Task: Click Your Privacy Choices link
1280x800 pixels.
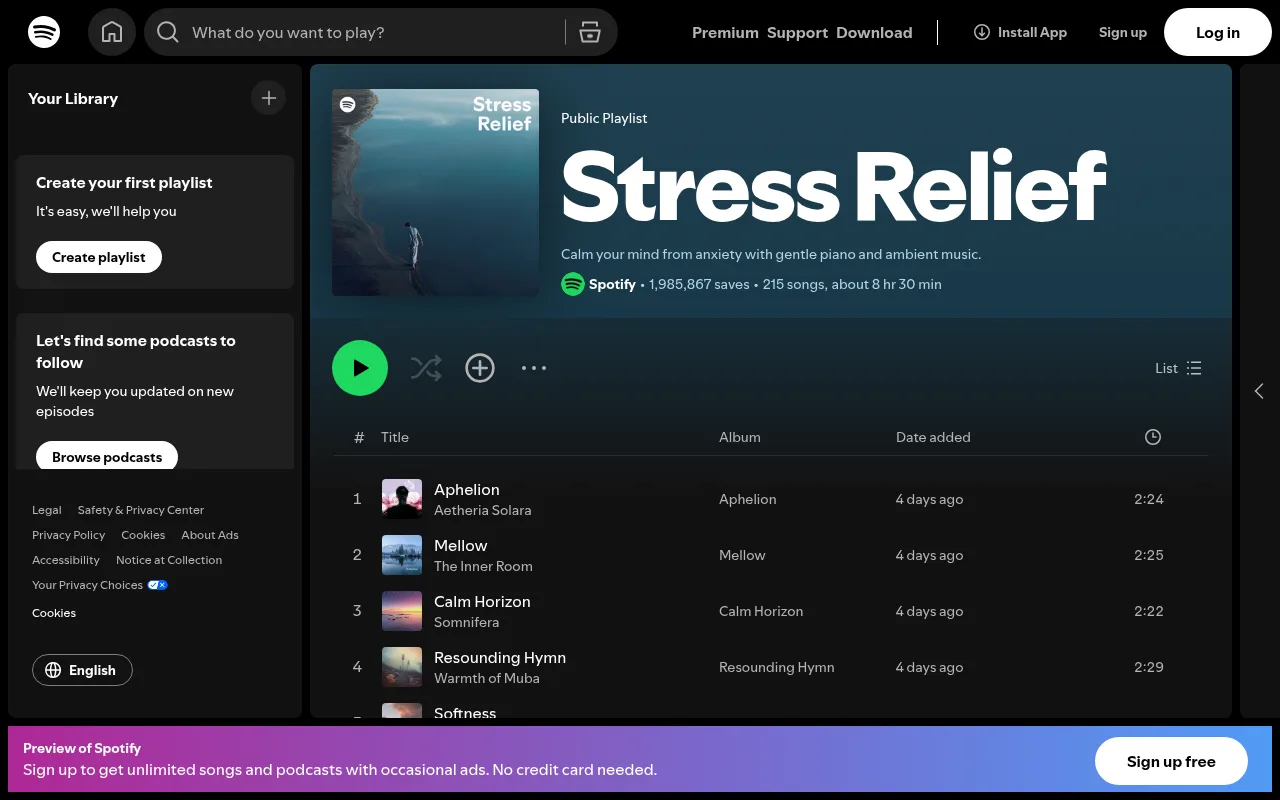Action: coord(100,585)
